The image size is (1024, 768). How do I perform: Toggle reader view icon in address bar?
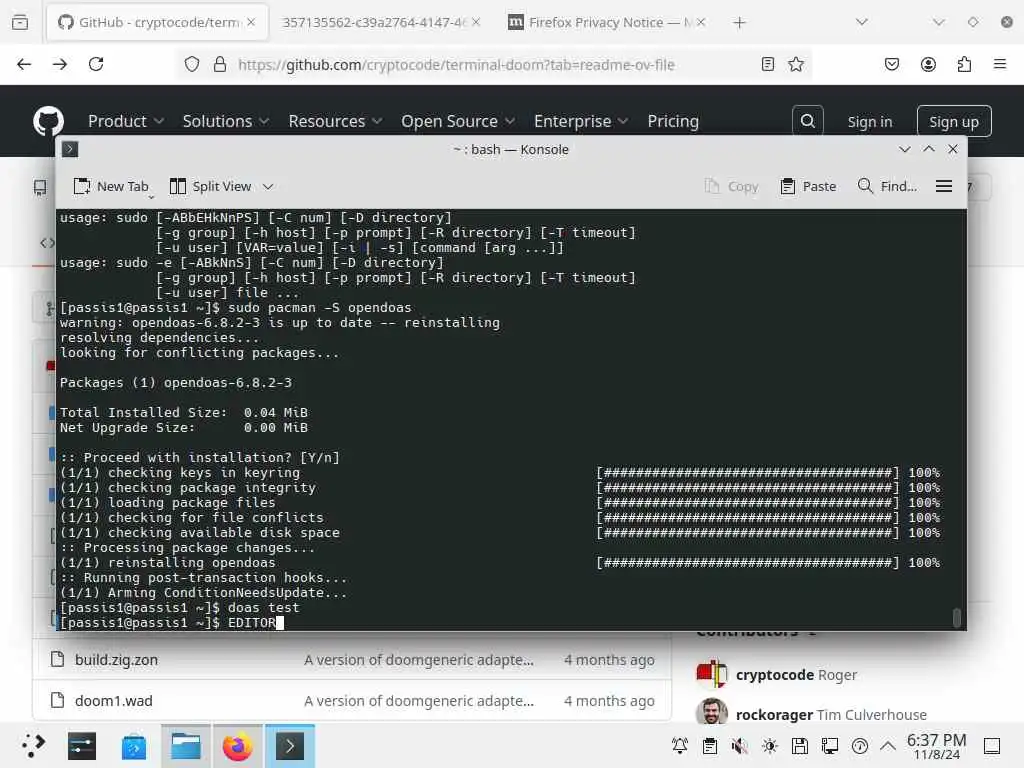pos(767,64)
